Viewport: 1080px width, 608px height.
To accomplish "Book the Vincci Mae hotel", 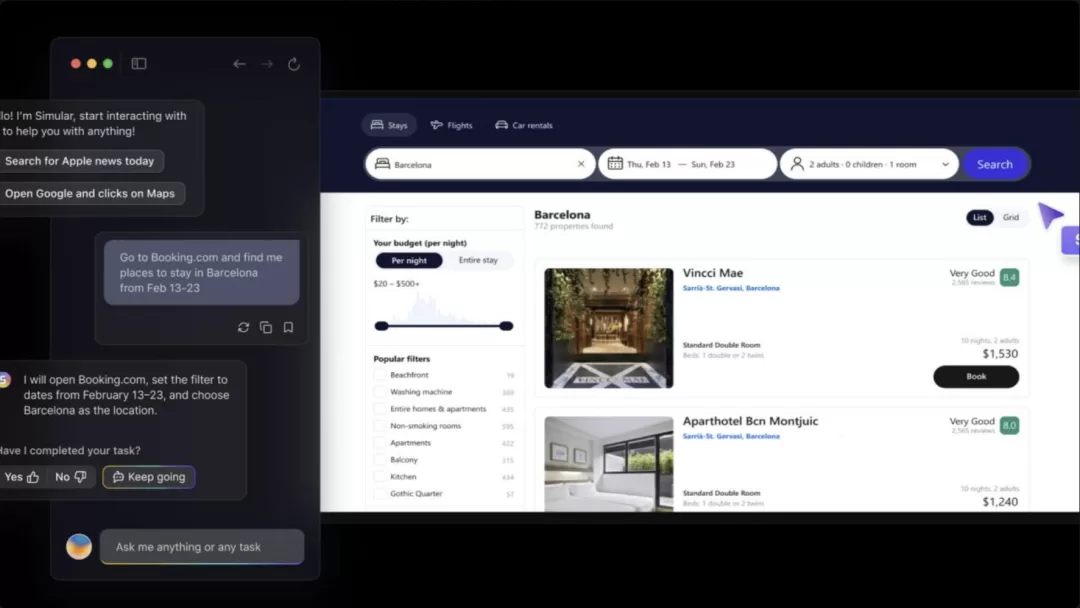I will tap(976, 377).
